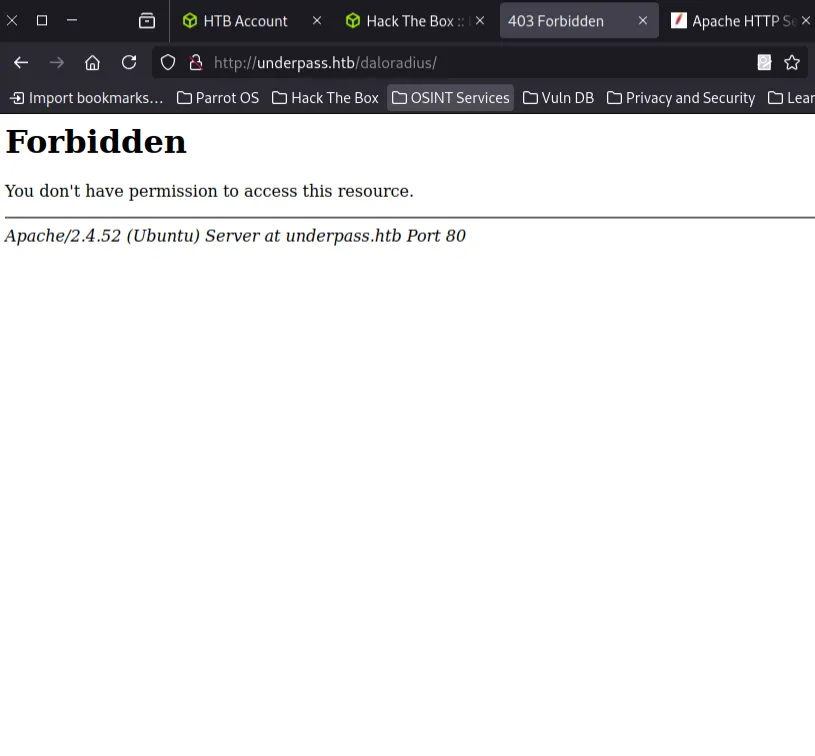Close the 403 Forbidden tab
Viewport: 815px width, 756px height.
643,21
